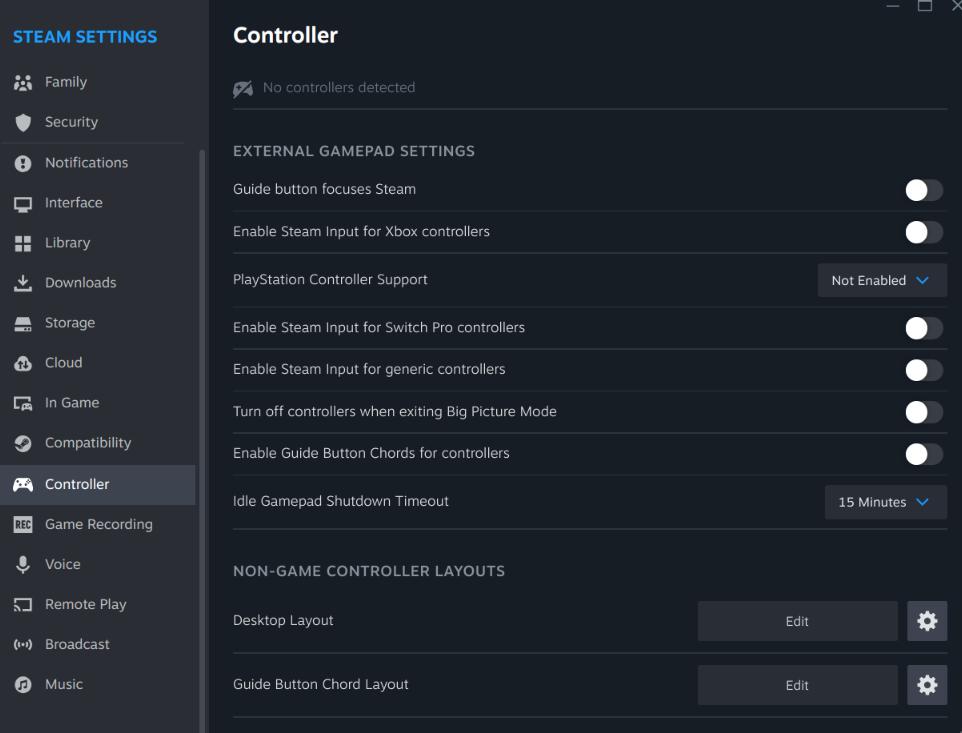Edit the Guide Button Chord Layout
962x733 pixels.
pos(797,685)
